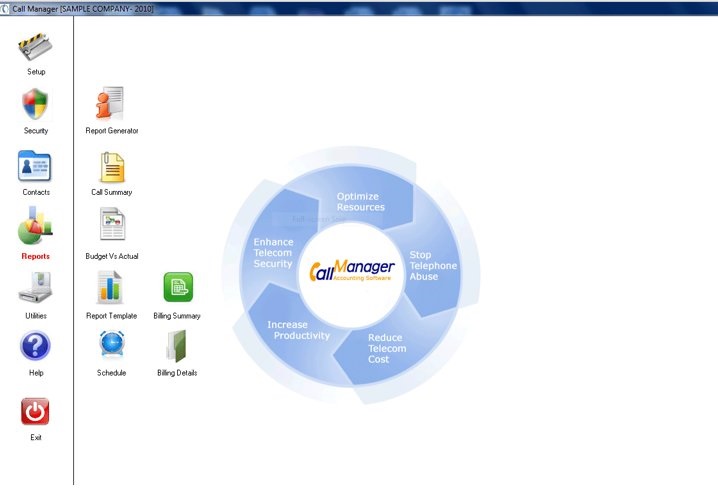Open the Help question mark icon
This screenshot has height=489, width=718.
click(x=35, y=346)
